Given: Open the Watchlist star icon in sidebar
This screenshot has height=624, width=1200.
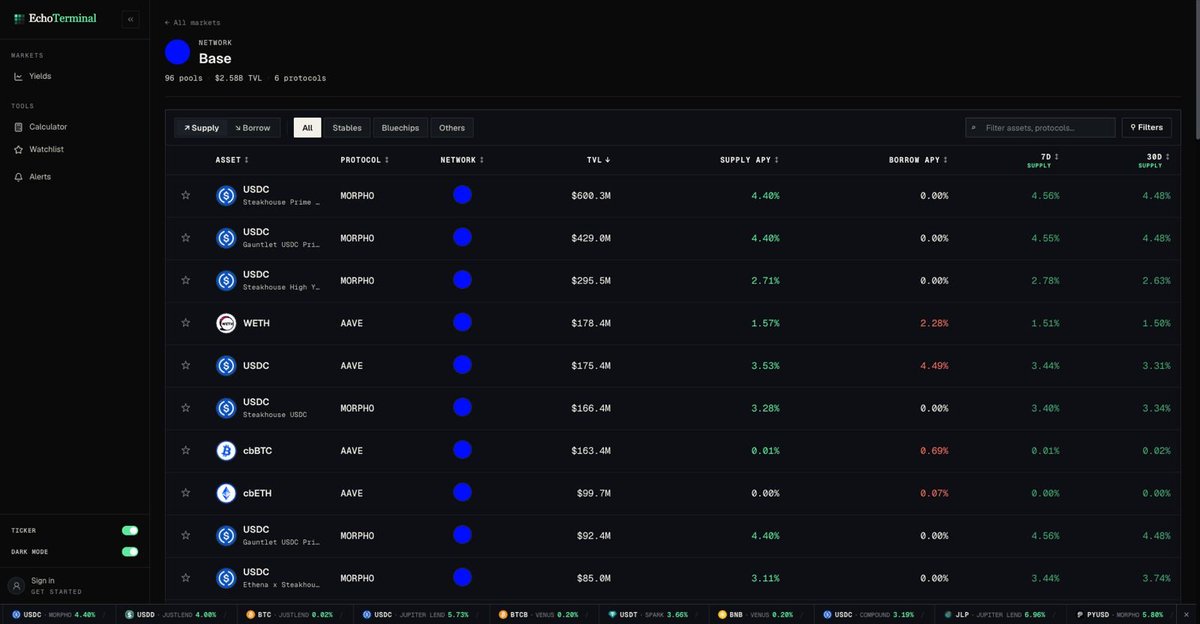Looking at the screenshot, I should [x=18, y=149].
